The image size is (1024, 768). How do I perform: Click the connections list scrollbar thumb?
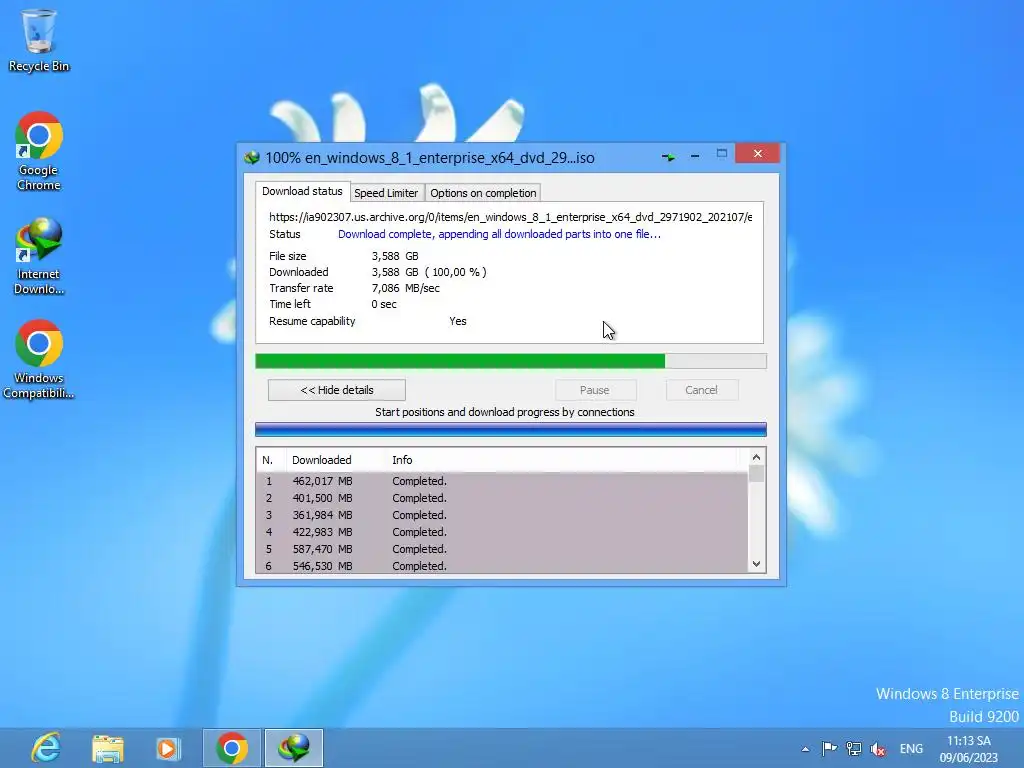[x=756, y=473]
